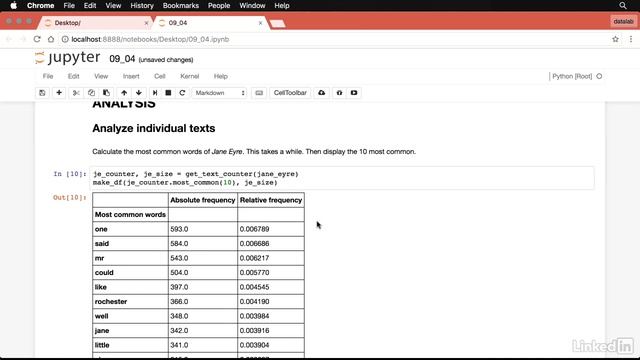This screenshot has width=640, height=360.
Task: Click the 'Analyze individual texts' heading
Action: [x=153, y=128]
